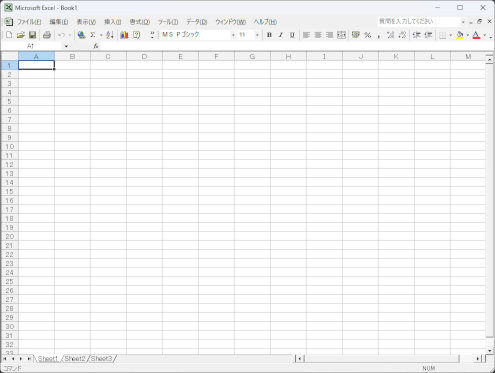This screenshot has width=495, height=373.
Task: Increase decimal places
Action: point(390,35)
